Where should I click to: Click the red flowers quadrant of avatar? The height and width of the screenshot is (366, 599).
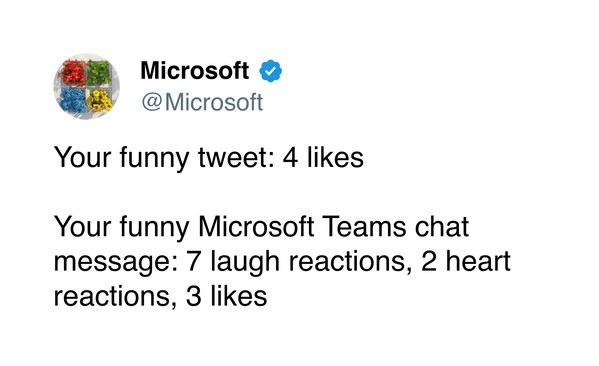point(73,73)
